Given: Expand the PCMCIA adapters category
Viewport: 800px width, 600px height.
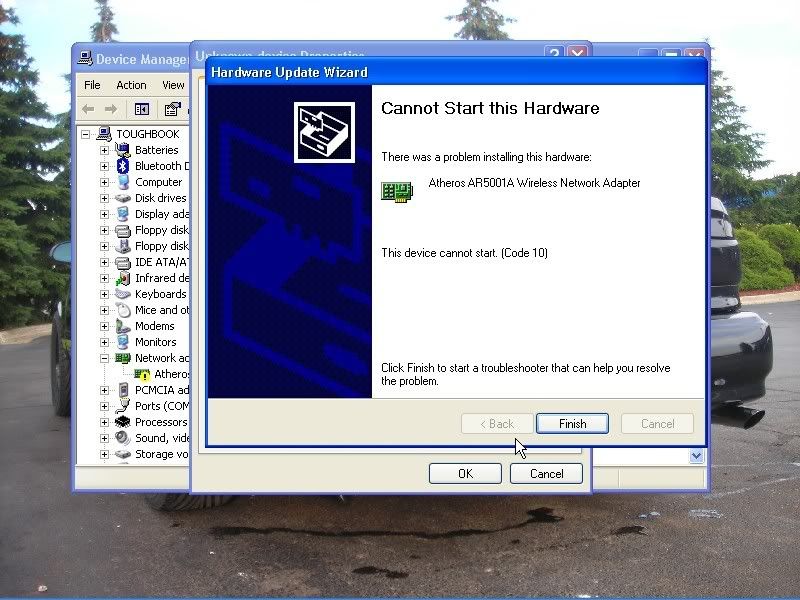Looking at the screenshot, I should coord(104,390).
